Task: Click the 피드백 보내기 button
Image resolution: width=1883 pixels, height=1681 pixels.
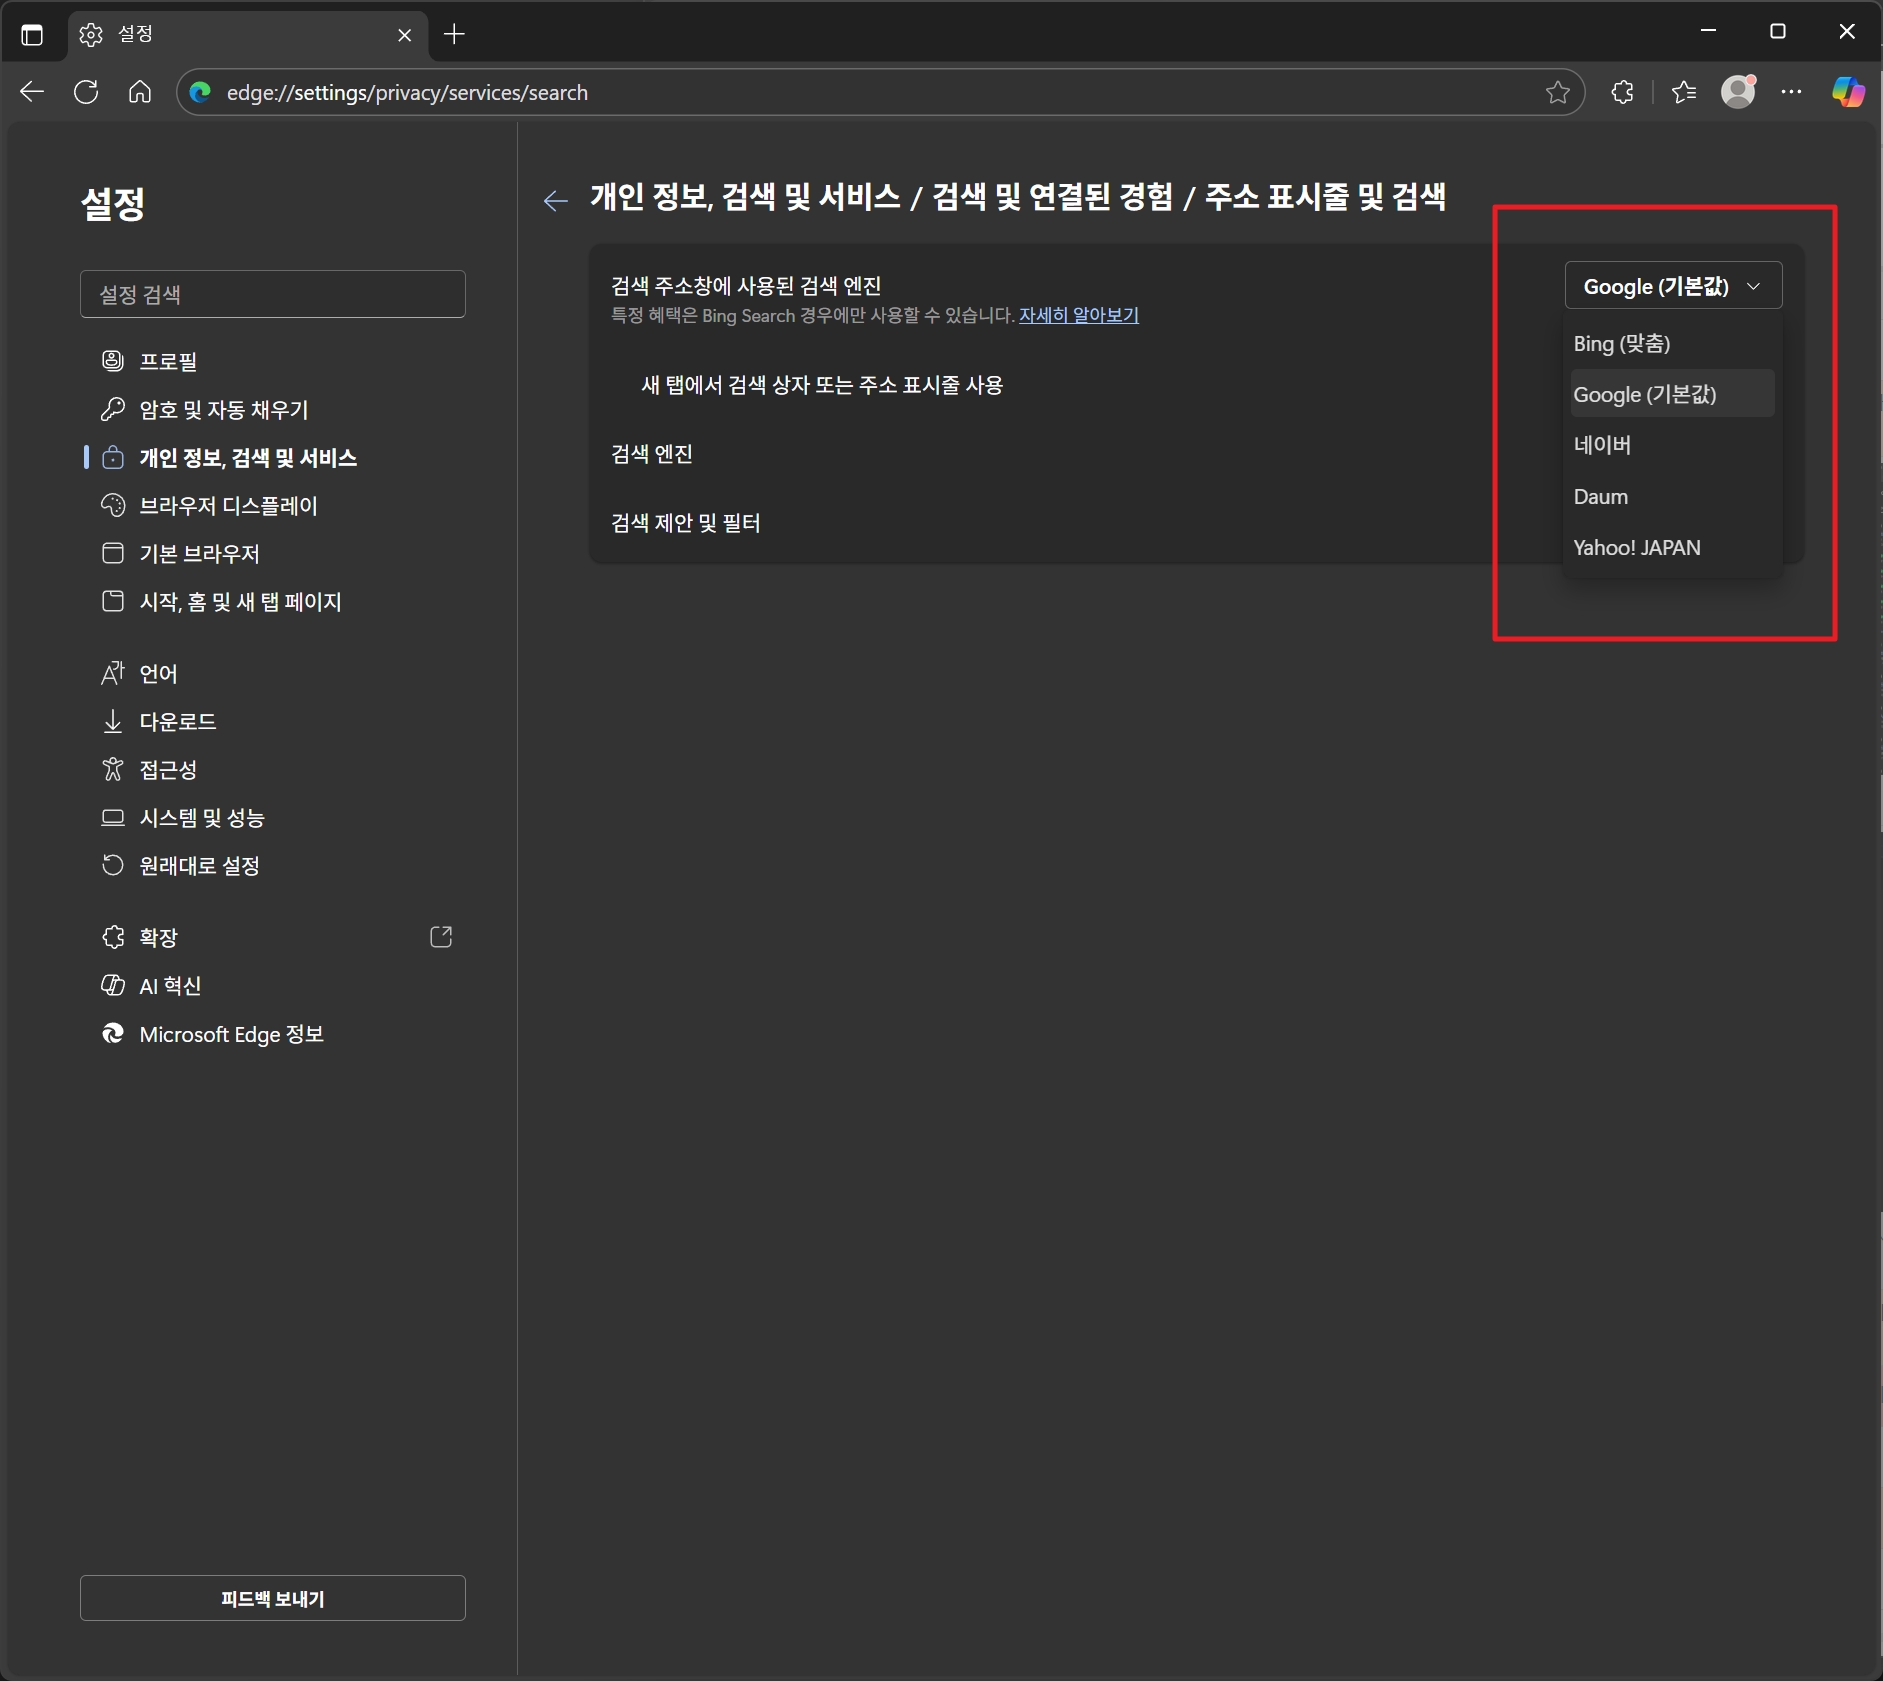Action: tap(273, 1598)
